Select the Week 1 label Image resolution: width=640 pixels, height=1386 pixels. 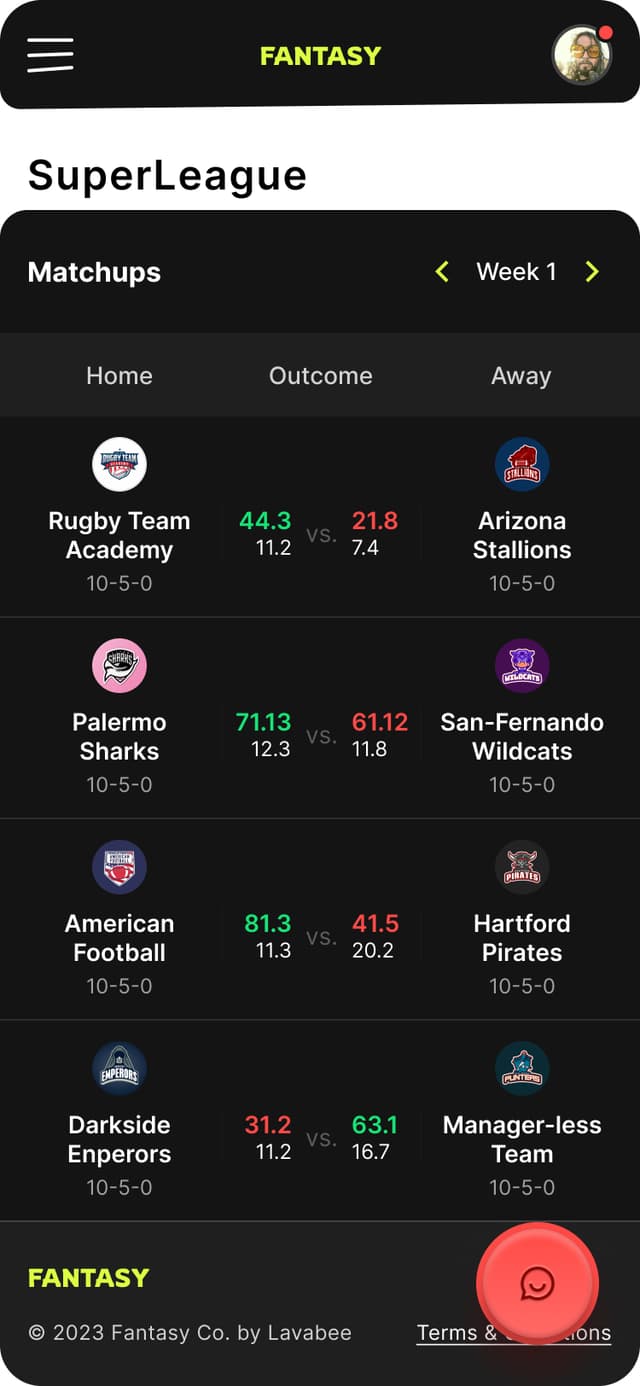click(x=517, y=271)
